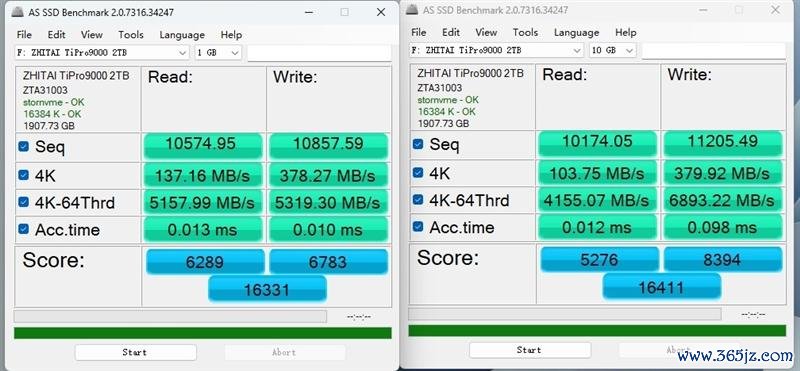800x371 pixels.
Task: Click the Seq write value 11205.49
Action: click(723, 144)
